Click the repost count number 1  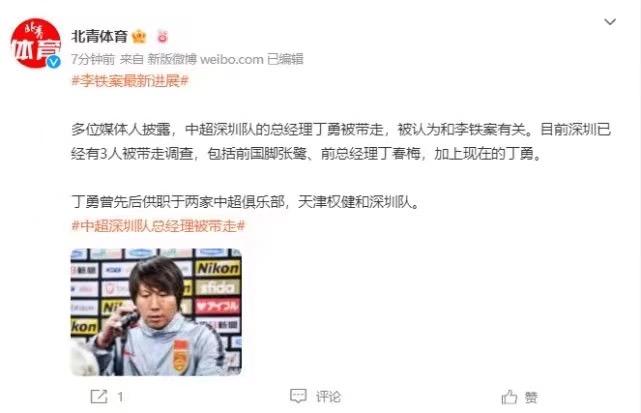click(120, 397)
